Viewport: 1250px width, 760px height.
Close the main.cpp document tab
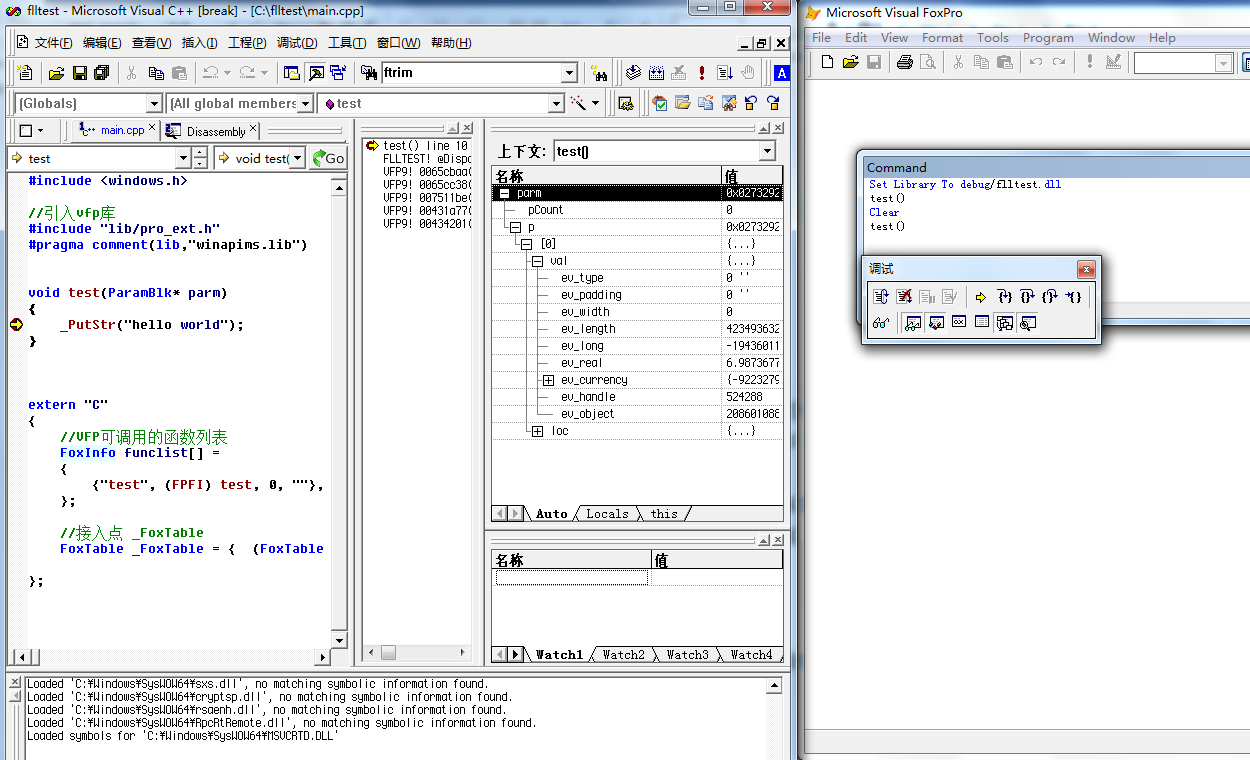coord(152,129)
